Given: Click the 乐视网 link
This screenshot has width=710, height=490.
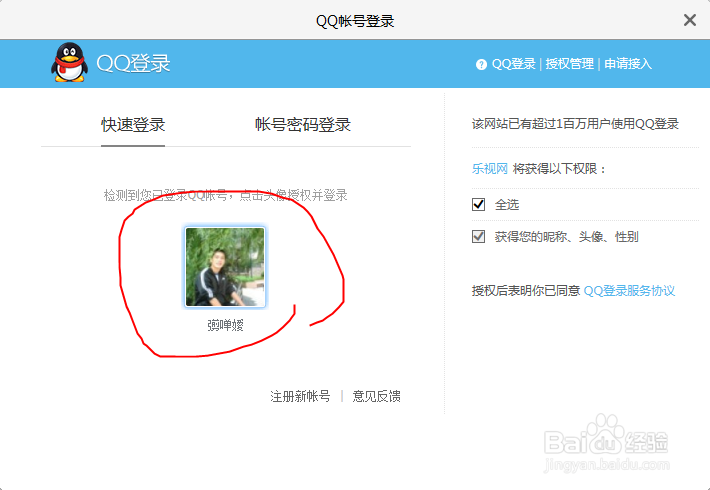Looking at the screenshot, I should click(x=490, y=169).
